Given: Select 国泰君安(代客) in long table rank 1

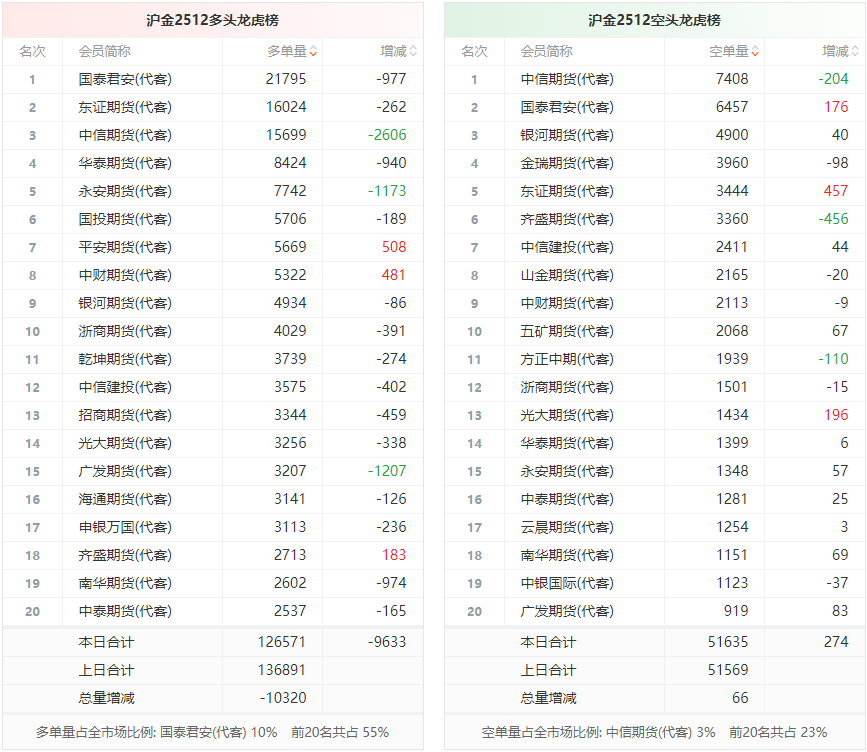Looking at the screenshot, I should [125, 79].
